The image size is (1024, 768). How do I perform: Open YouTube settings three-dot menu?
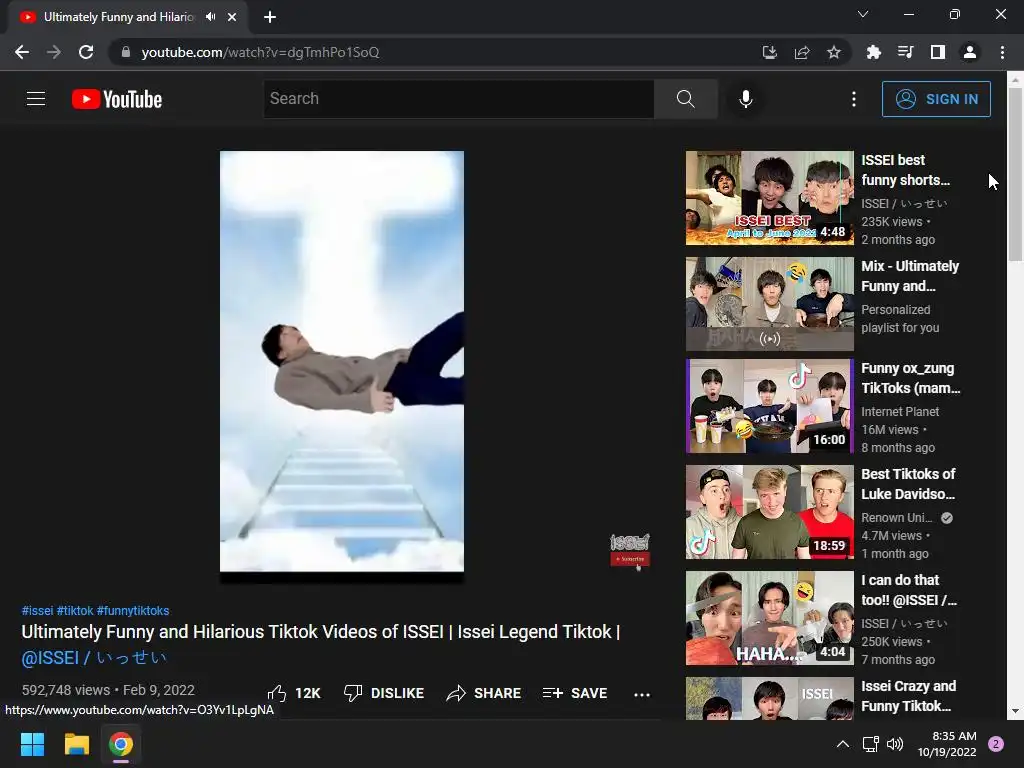click(854, 99)
